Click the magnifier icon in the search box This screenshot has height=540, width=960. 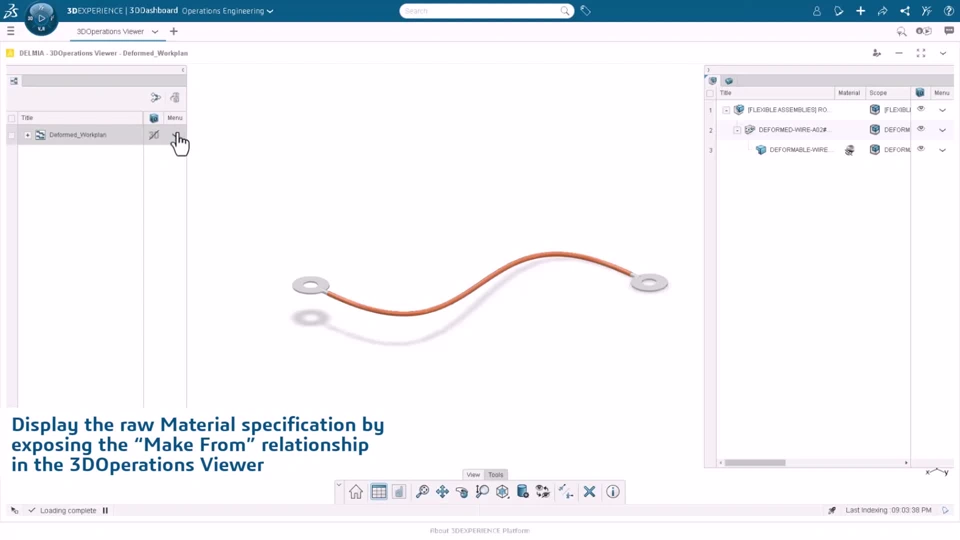pyautogui.click(x=564, y=11)
